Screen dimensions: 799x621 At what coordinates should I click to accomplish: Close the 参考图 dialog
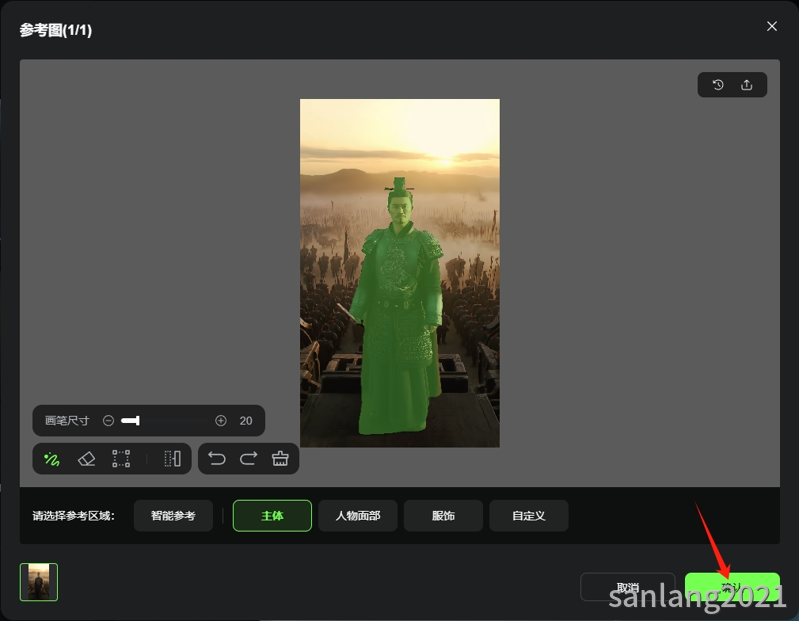coord(772,26)
